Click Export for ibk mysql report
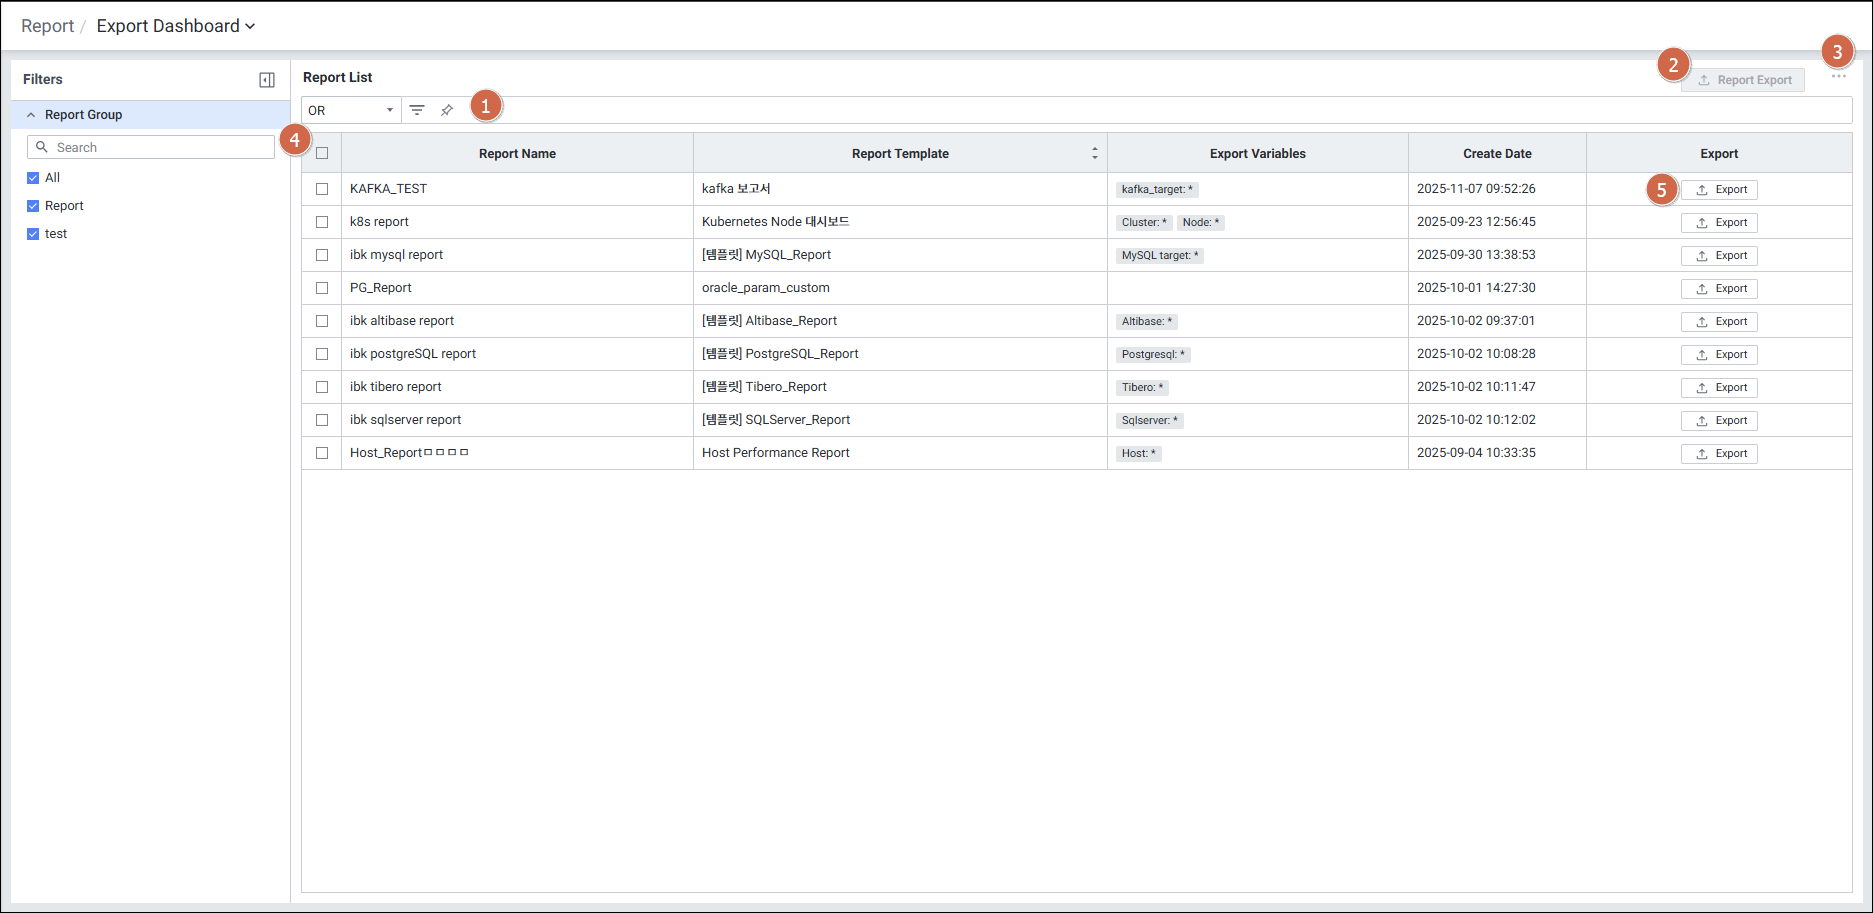Image resolution: width=1873 pixels, height=913 pixels. coord(1719,255)
